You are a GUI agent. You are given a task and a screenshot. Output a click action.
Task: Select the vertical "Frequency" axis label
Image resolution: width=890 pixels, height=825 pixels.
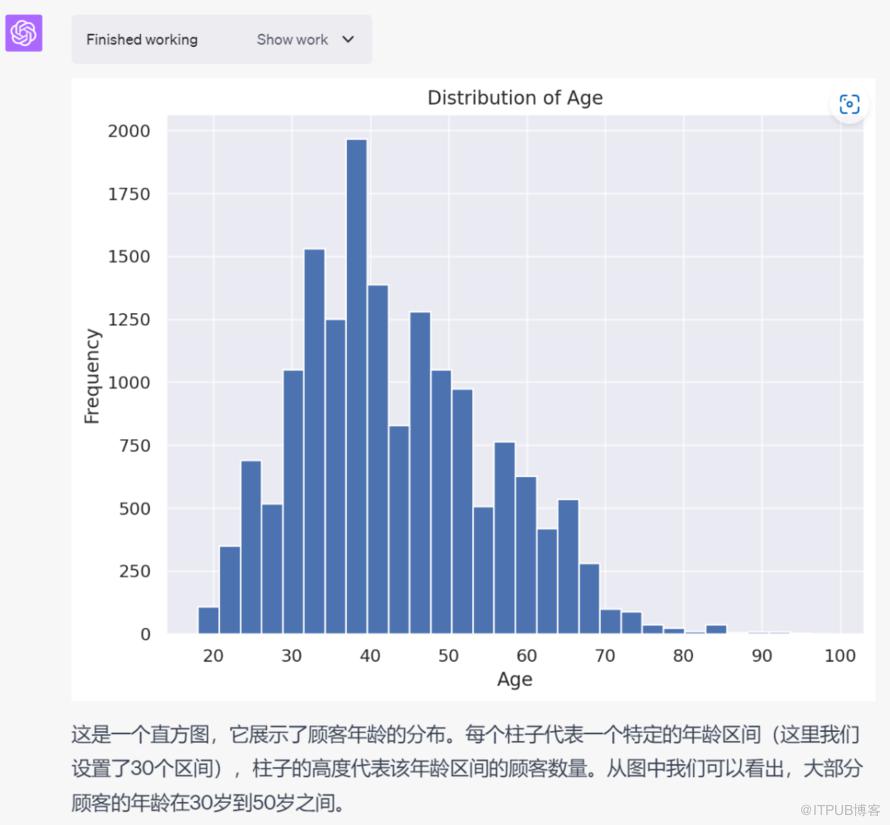pyautogui.click(x=93, y=376)
